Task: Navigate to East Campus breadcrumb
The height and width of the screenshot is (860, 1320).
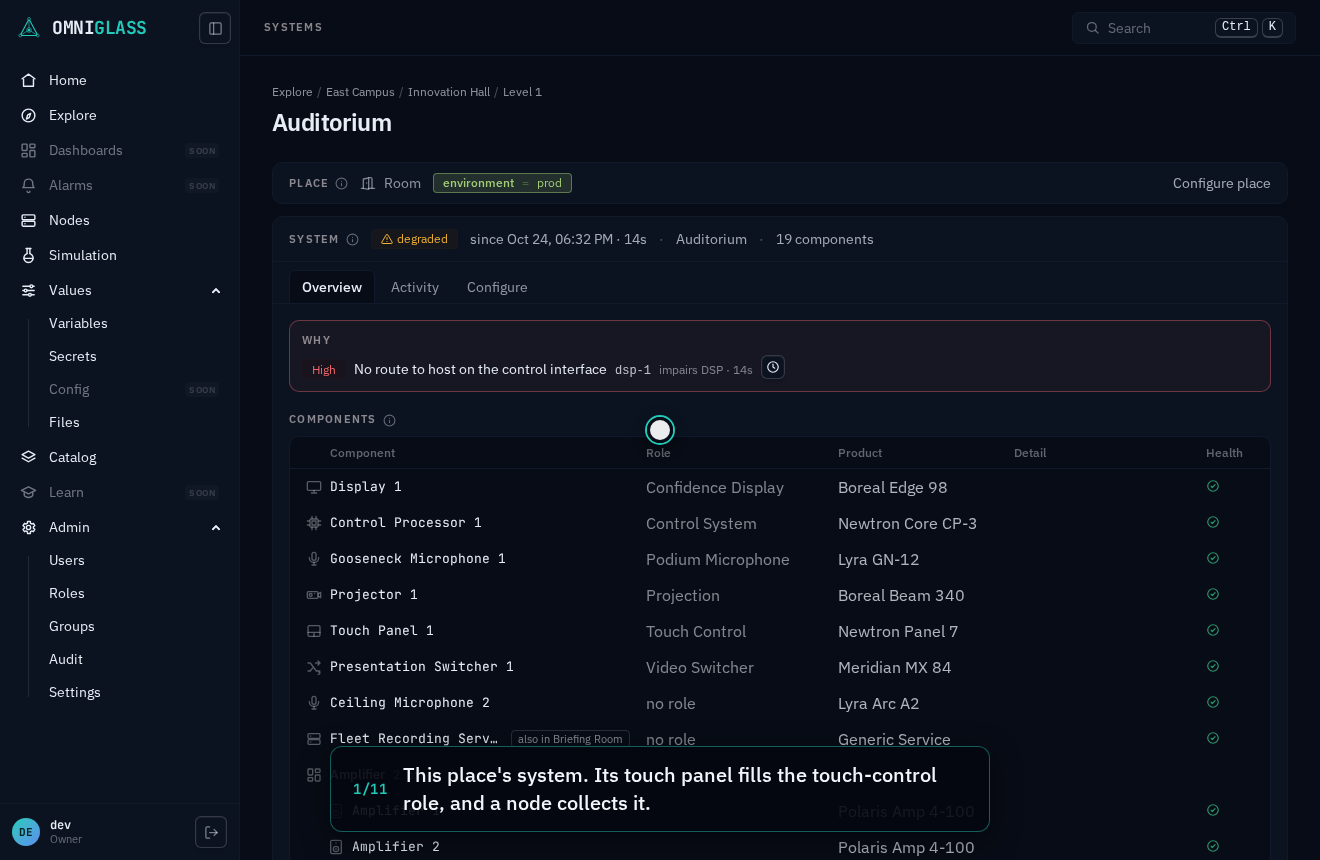Action: tap(360, 92)
